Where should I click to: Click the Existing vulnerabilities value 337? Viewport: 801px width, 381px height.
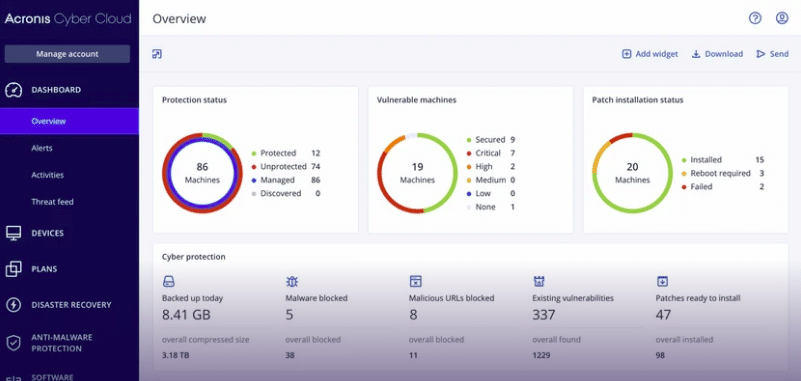544,315
